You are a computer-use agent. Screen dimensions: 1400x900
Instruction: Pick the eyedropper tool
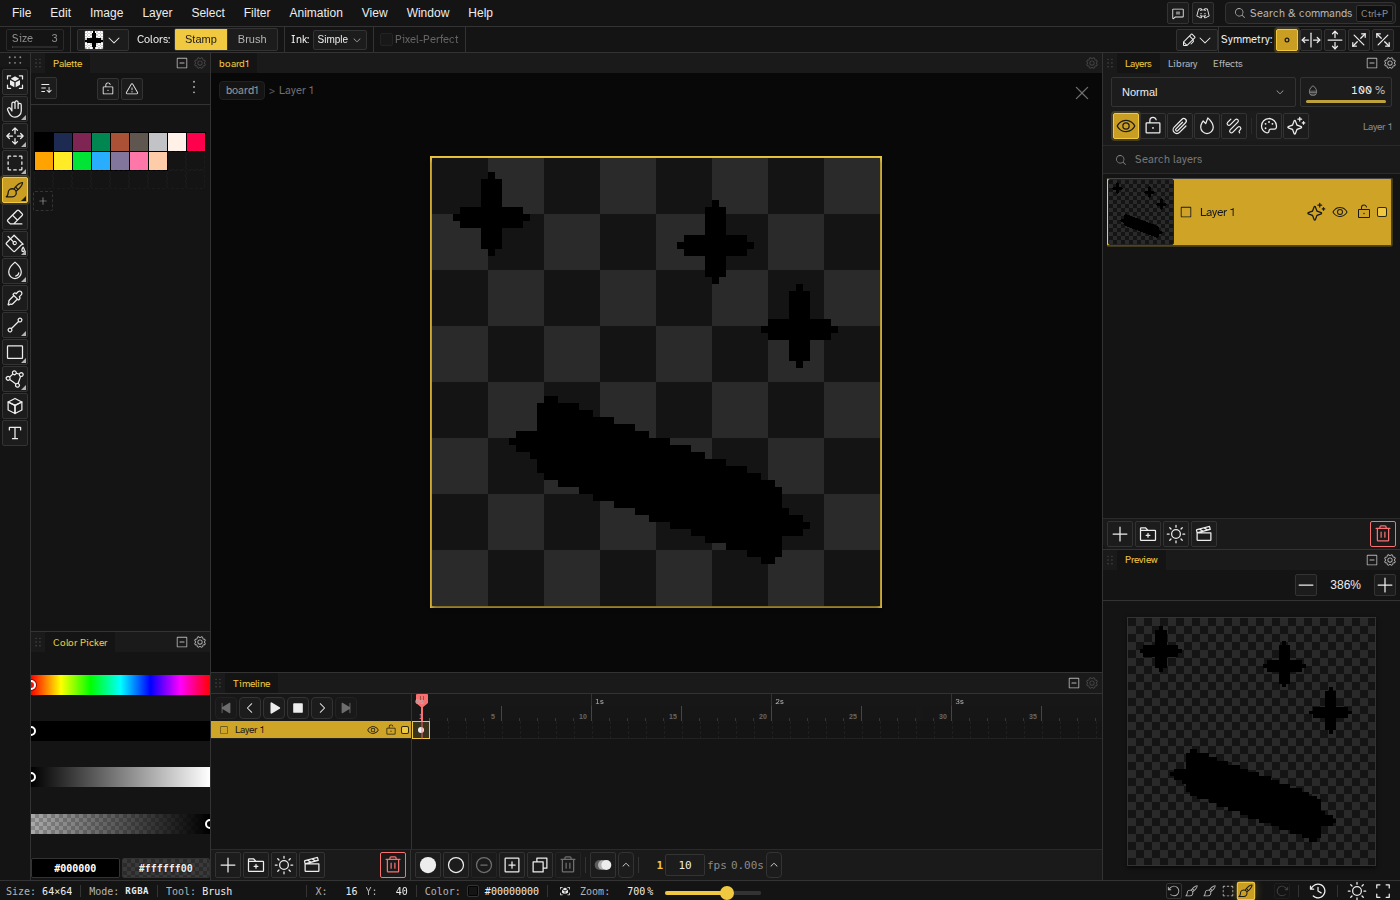tap(15, 298)
